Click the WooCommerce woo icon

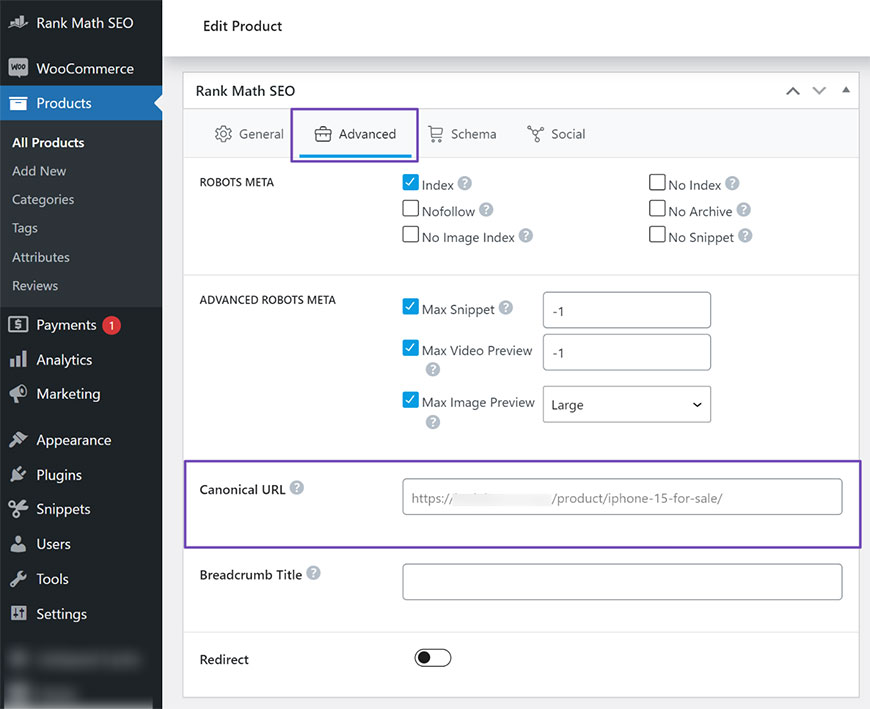18,68
